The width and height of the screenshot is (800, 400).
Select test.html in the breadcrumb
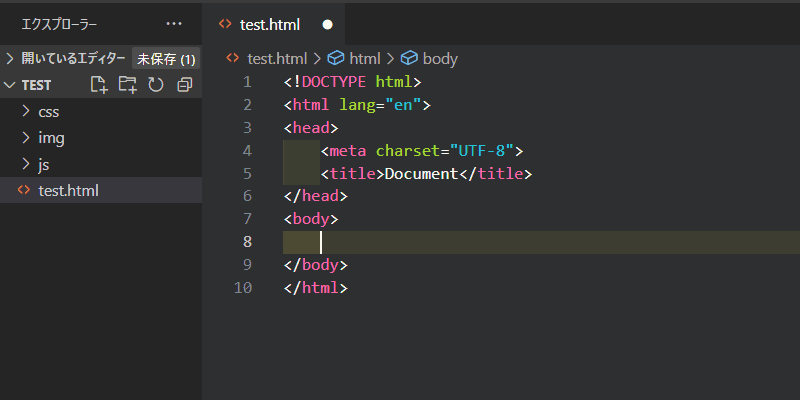pyautogui.click(x=277, y=59)
